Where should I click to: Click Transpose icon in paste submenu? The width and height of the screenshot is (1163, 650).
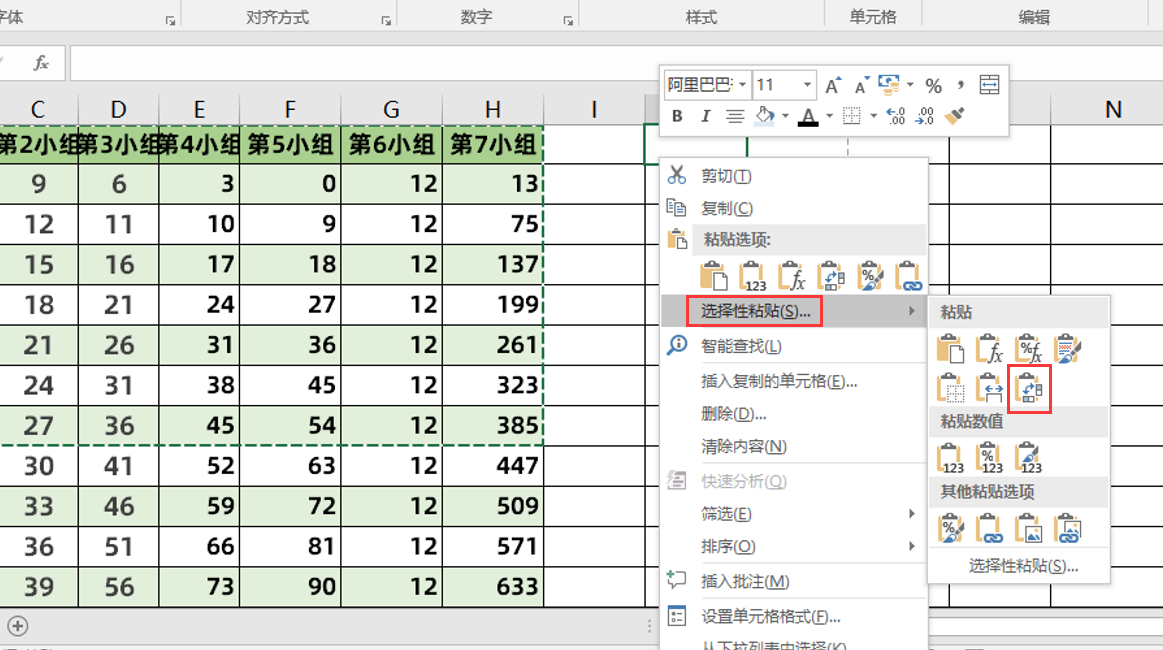[x=1029, y=388]
